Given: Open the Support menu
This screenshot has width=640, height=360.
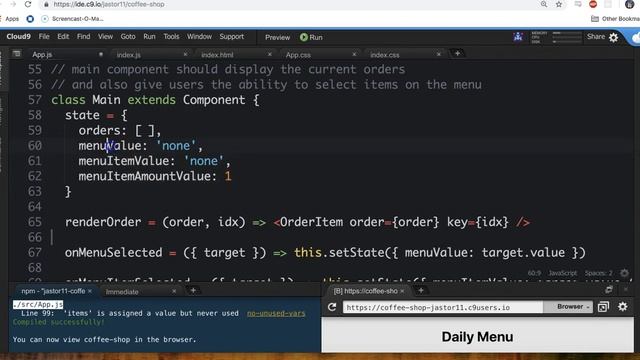Looking at the screenshot, I should [x=231, y=37].
